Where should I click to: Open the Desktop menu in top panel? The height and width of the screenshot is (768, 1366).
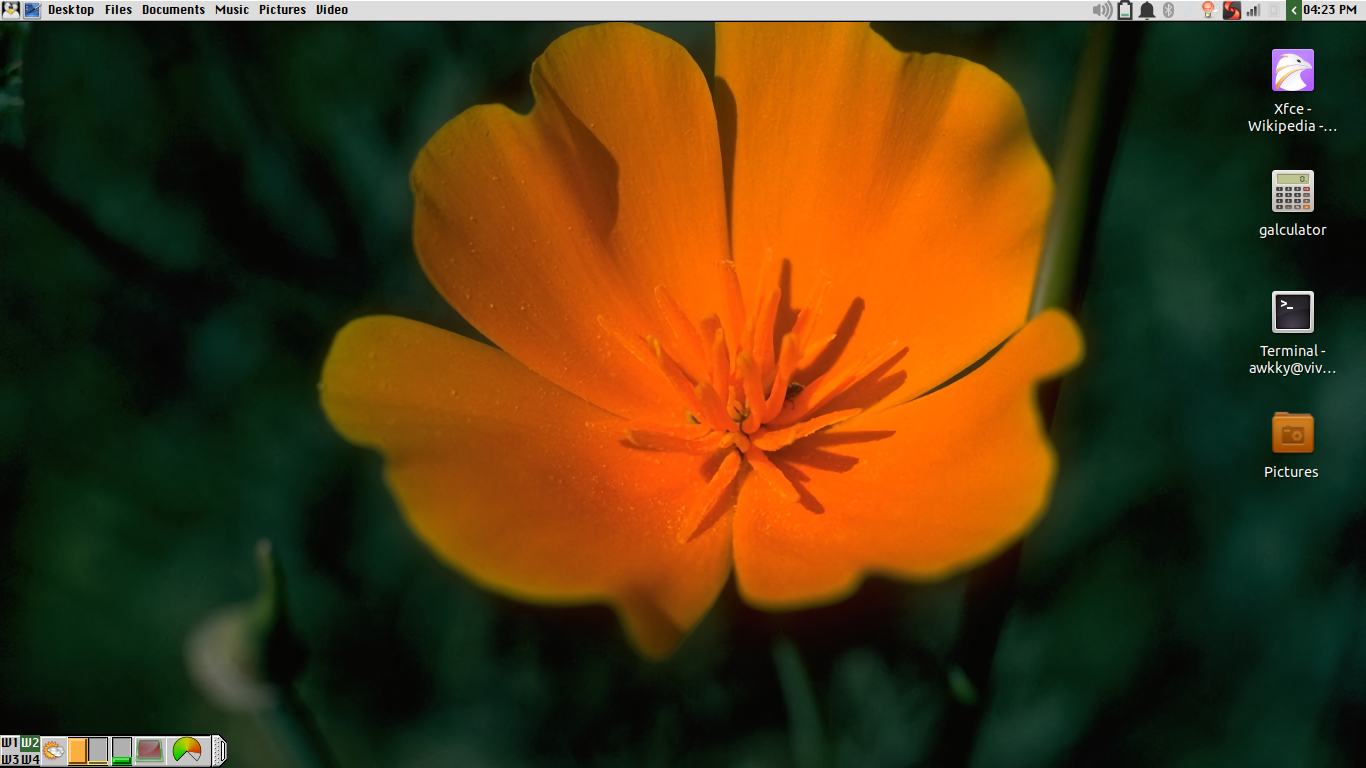point(71,10)
